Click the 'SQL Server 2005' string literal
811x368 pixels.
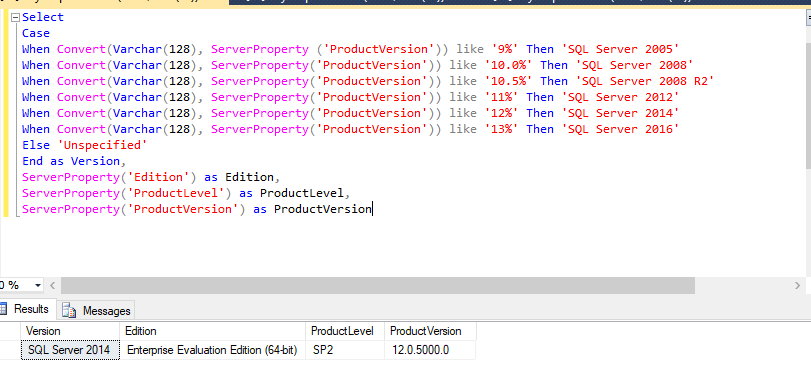pos(620,49)
